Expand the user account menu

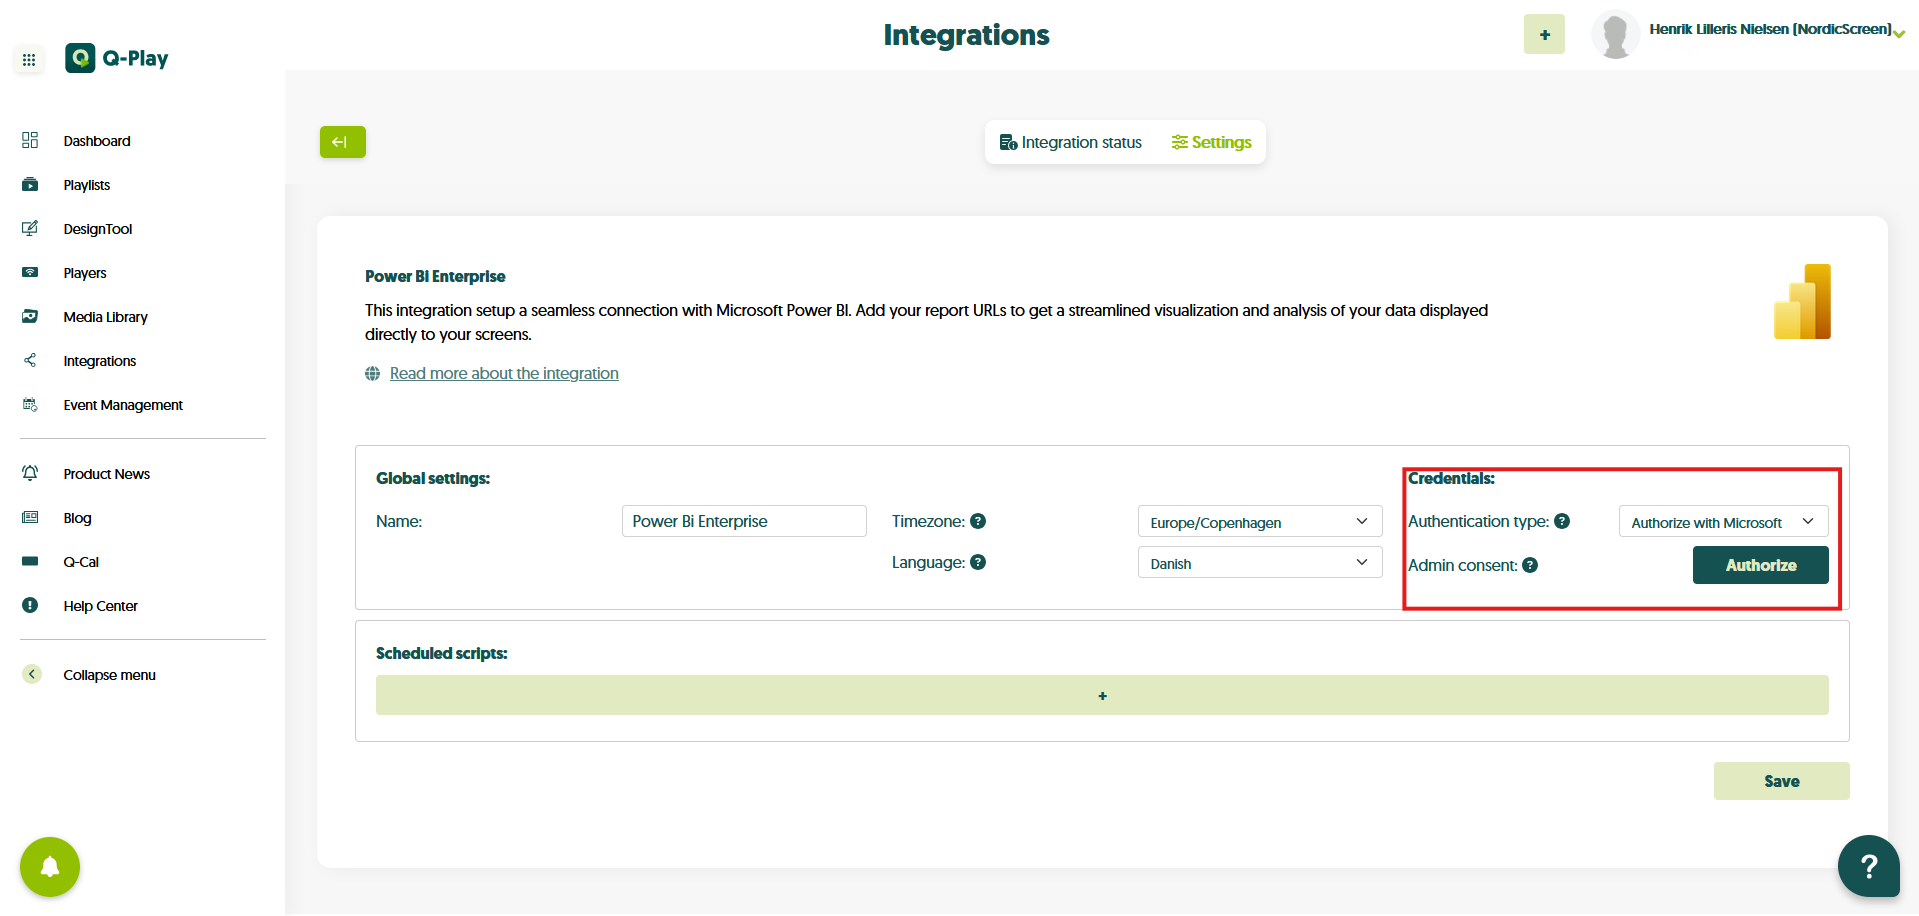1898,34
